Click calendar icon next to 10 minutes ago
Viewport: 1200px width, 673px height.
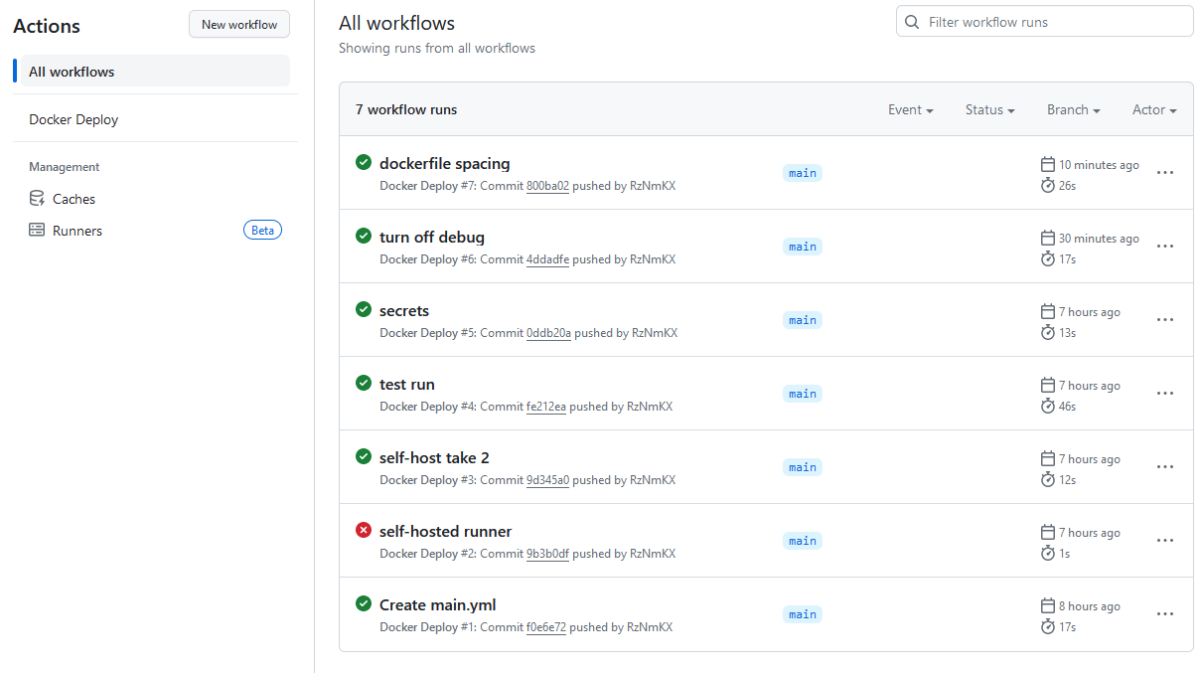tap(1047, 164)
